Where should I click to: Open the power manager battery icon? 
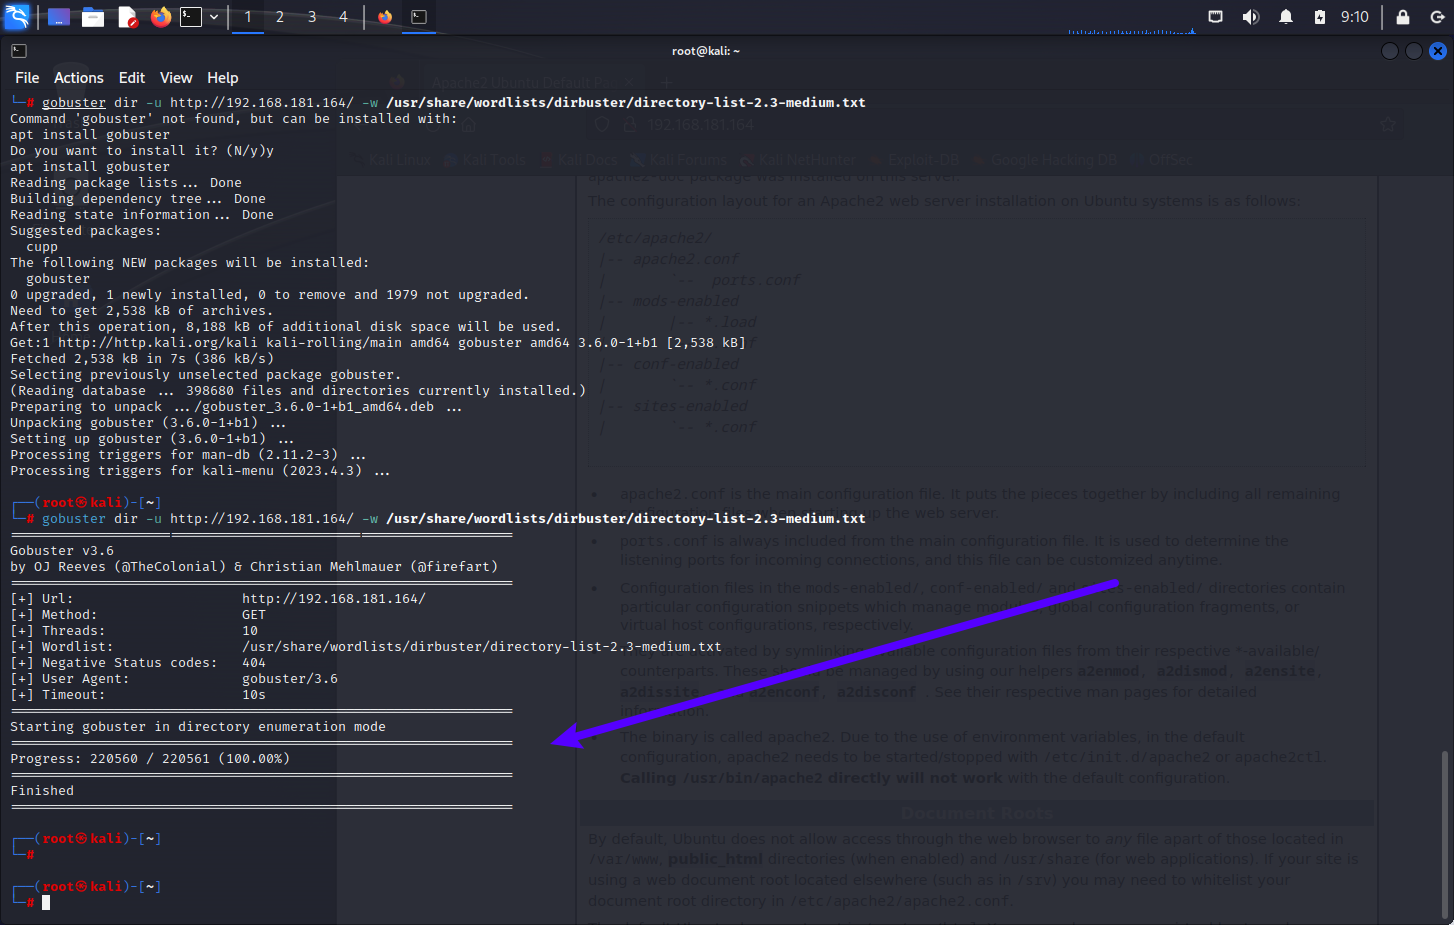1320,17
